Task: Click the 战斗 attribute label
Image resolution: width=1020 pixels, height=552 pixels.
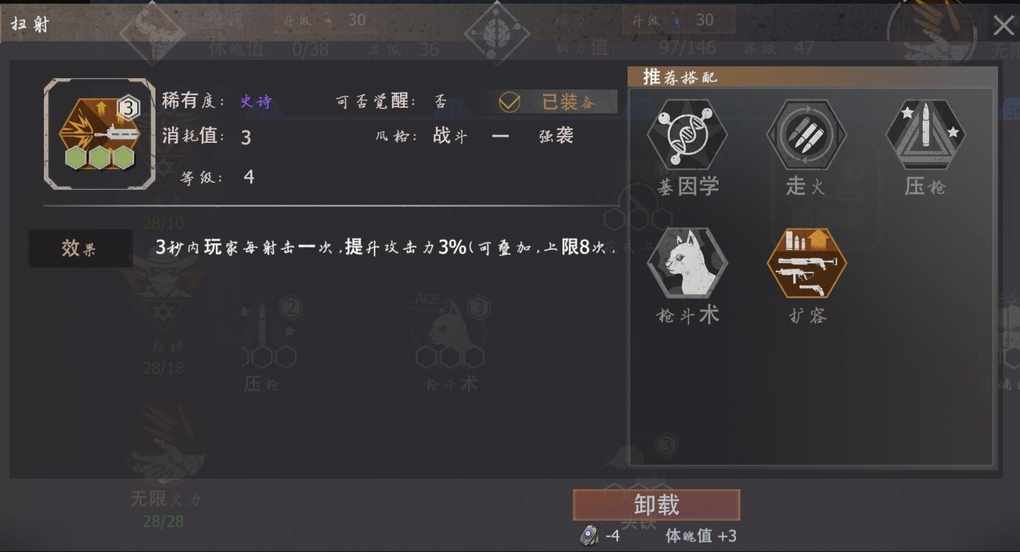Action: [450, 135]
